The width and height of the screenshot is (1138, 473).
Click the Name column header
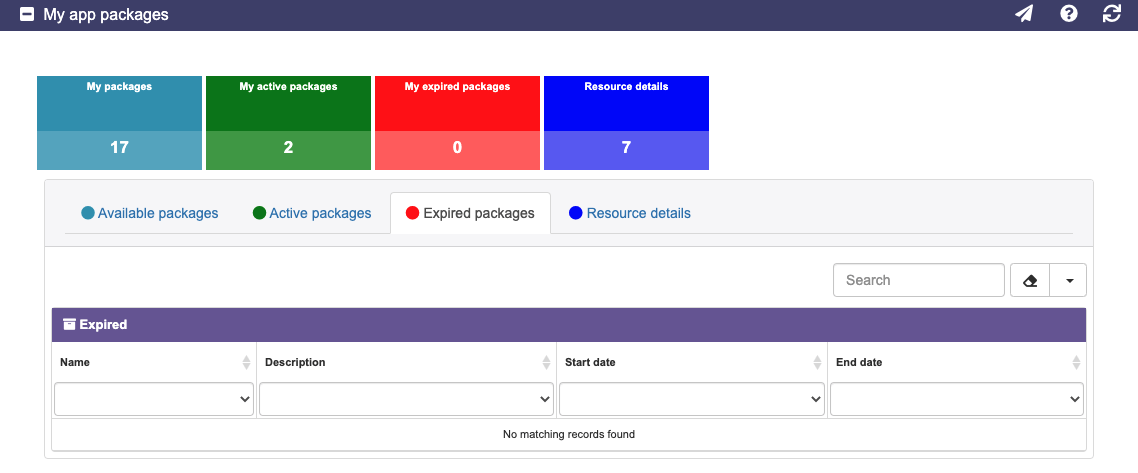tap(154, 362)
